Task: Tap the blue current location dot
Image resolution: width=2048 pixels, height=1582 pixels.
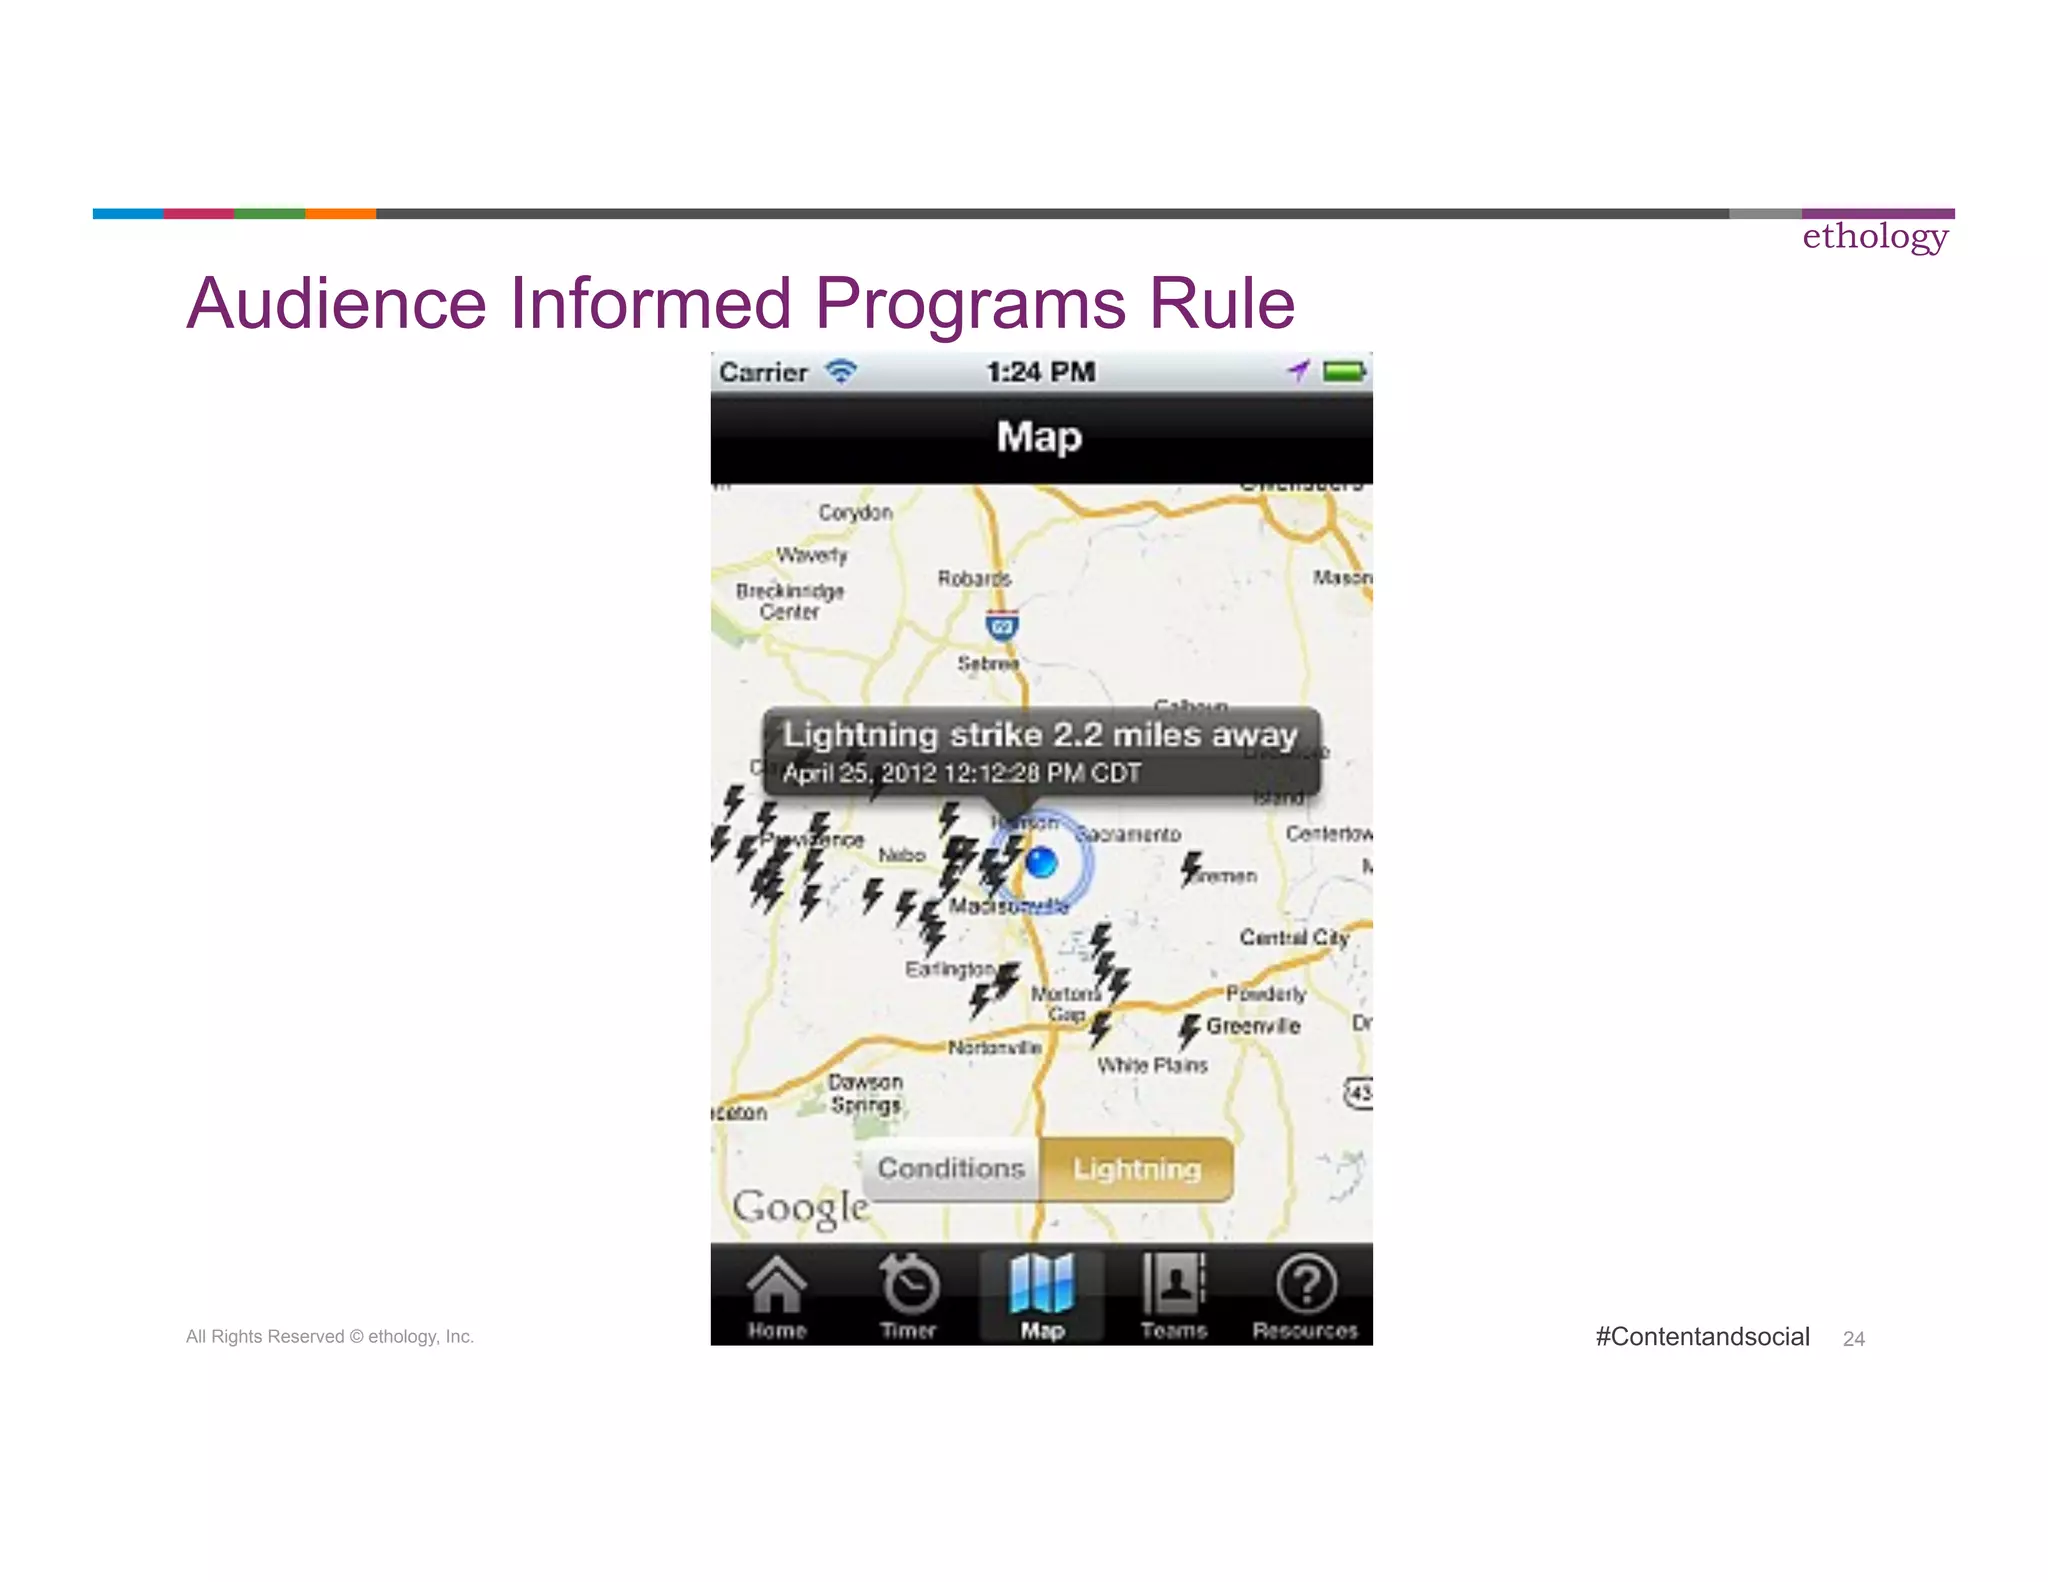Action: click(x=1041, y=862)
